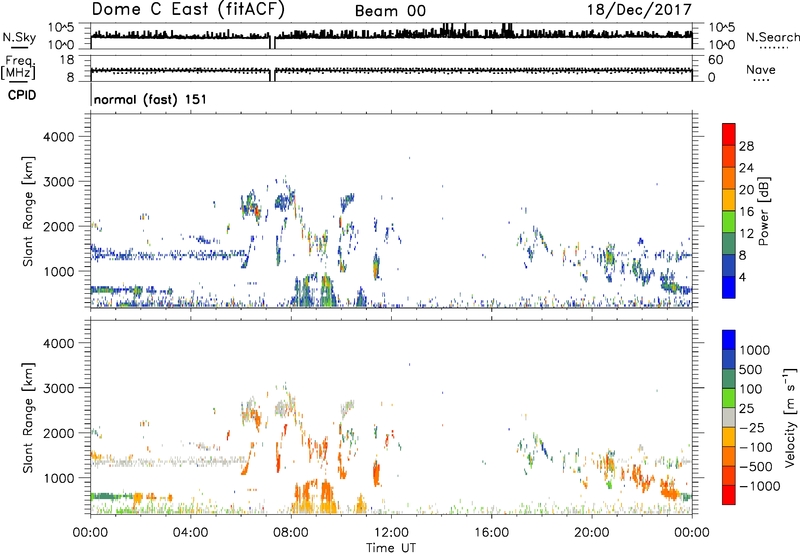Pick the bright blue top Velocity colorbar segment
The image size is (800, 554).
[x=729, y=340]
